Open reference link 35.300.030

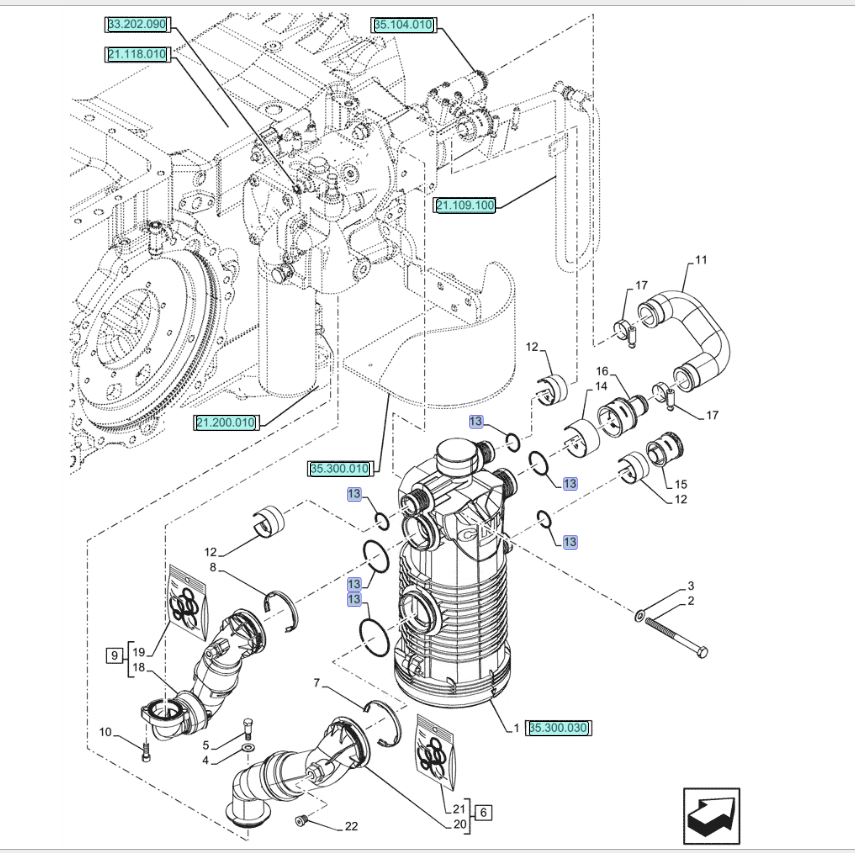point(559,728)
